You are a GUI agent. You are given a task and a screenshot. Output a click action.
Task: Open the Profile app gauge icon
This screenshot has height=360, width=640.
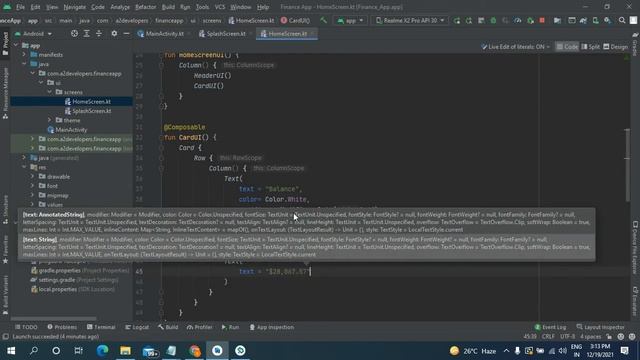click(x=518, y=20)
